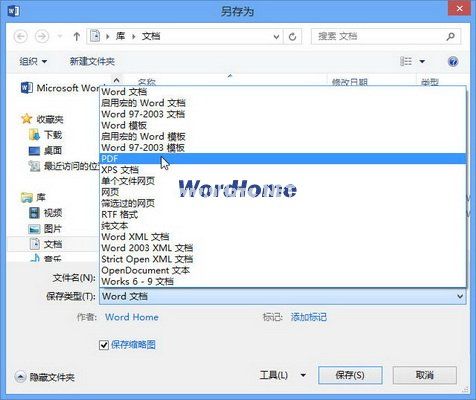Image resolution: width=476 pixels, height=400 pixels.
Task: Toggle the 保存缩略图 checkbox
Action: [x=104, y=345]
